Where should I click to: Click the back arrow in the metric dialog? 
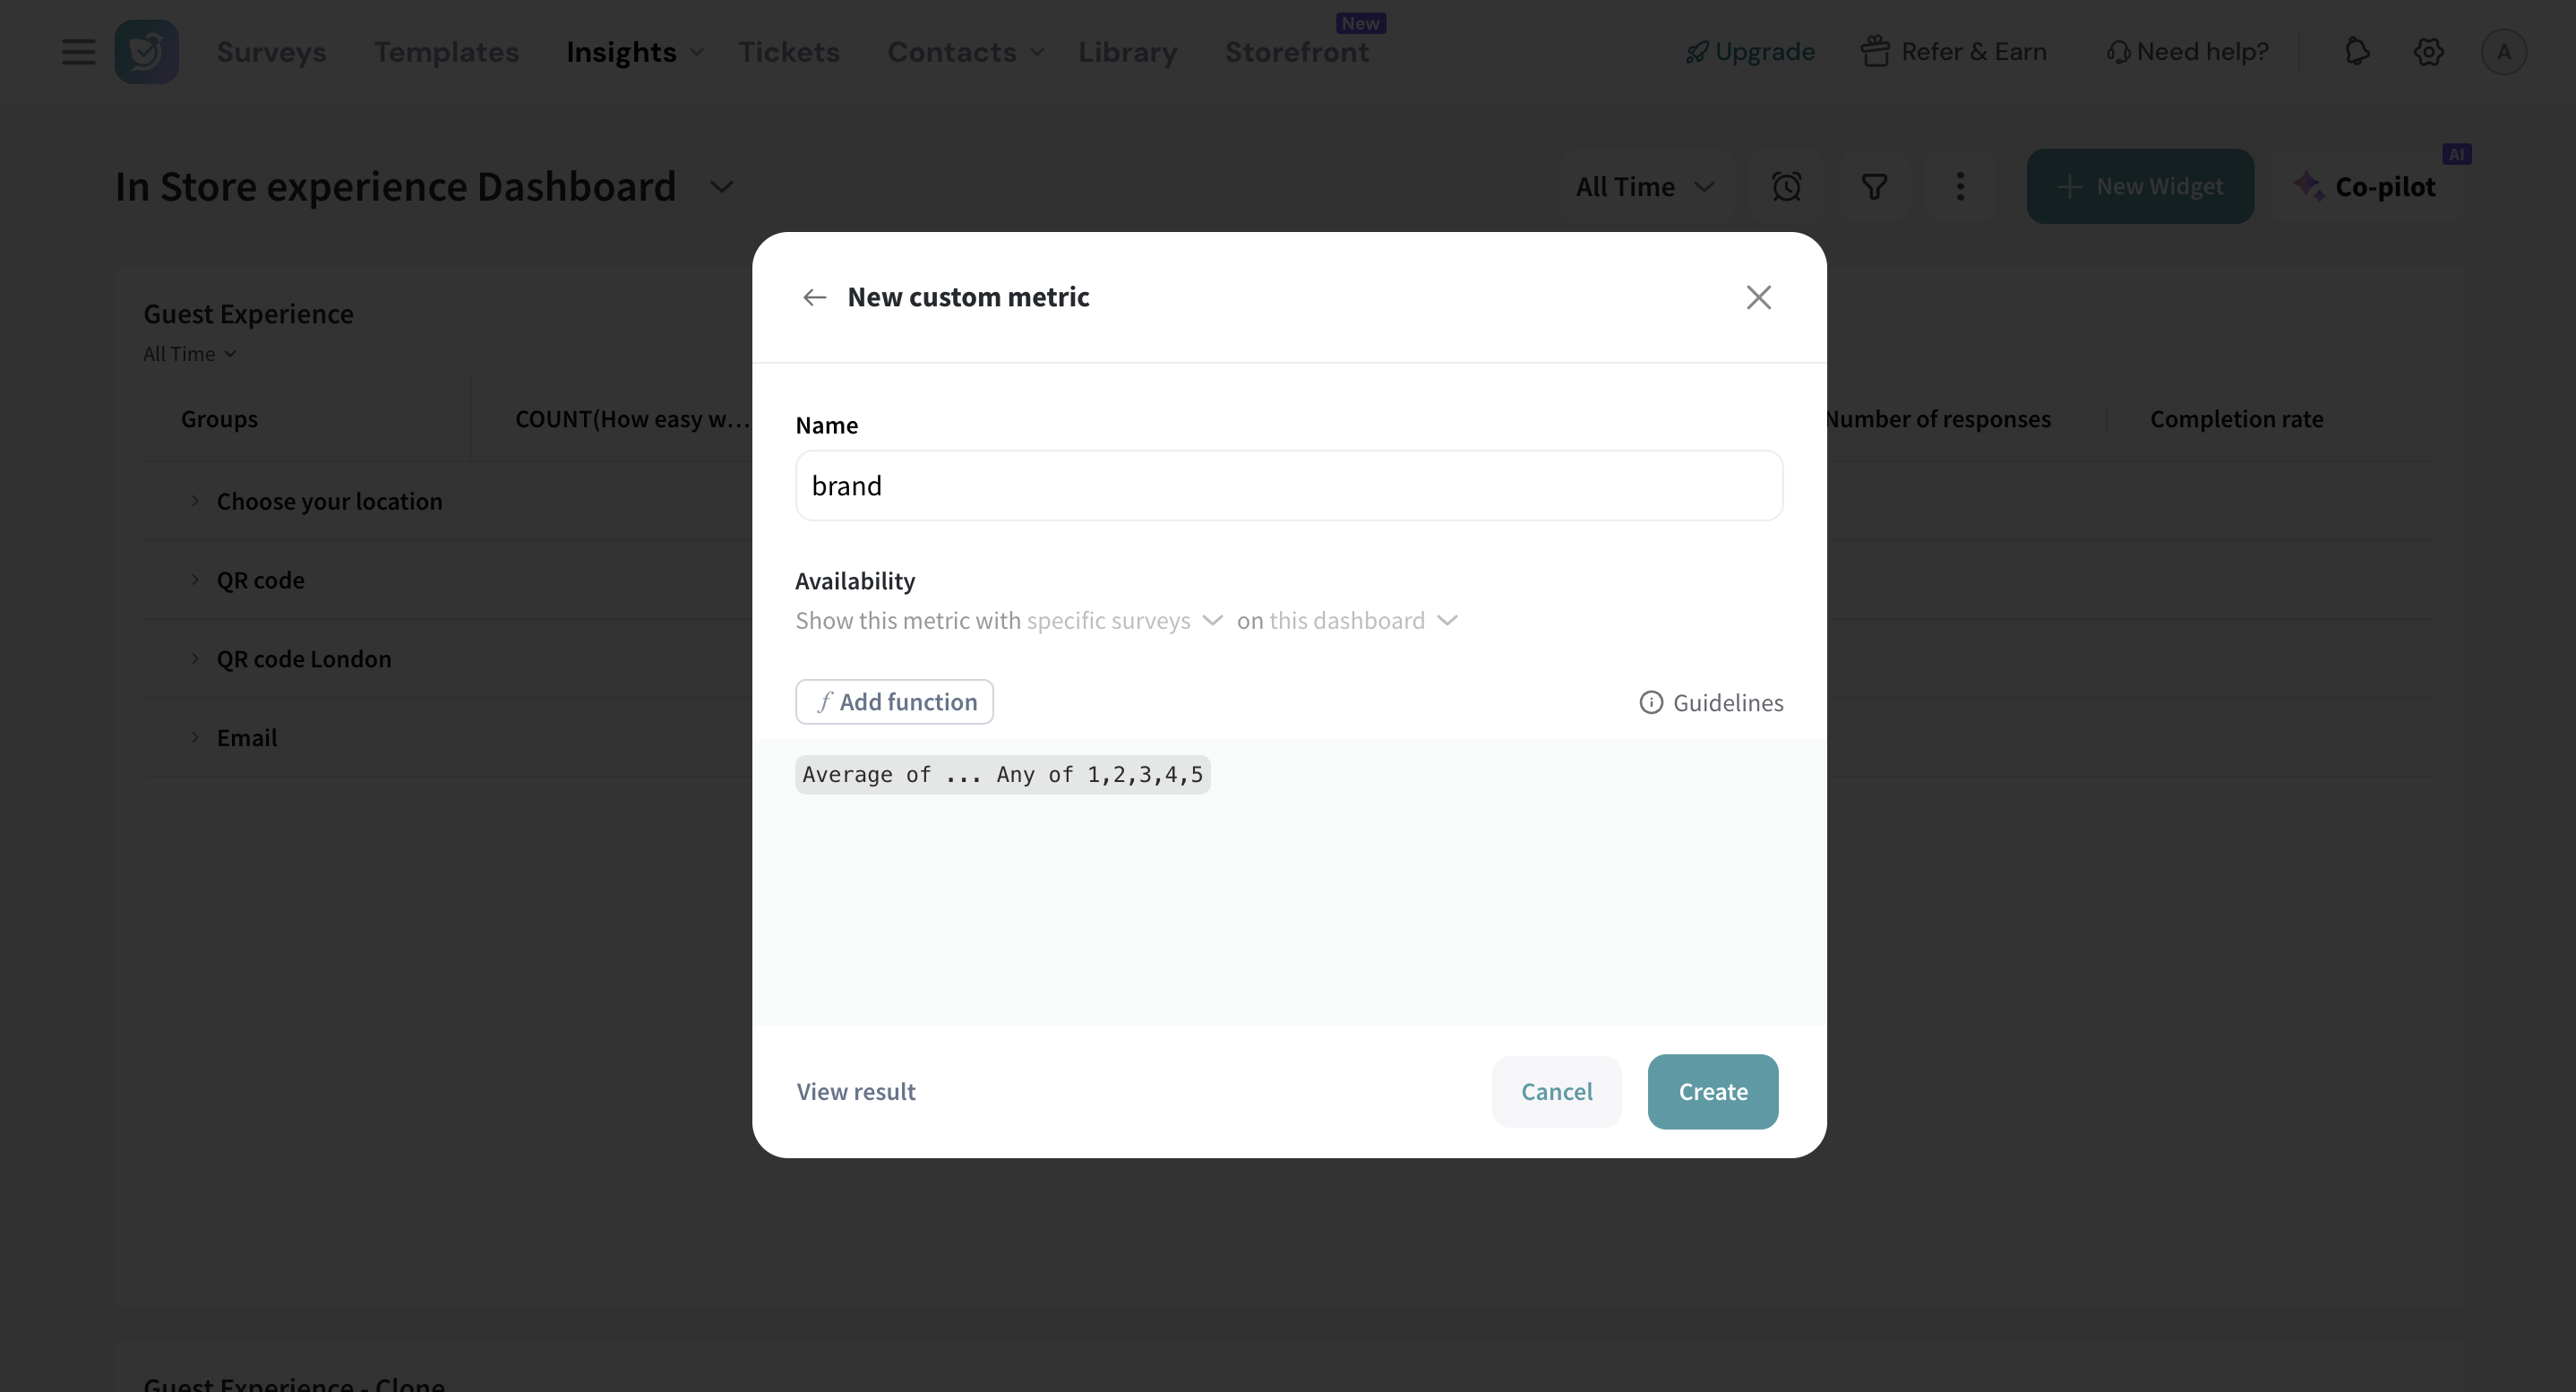(x=814, y=297)
